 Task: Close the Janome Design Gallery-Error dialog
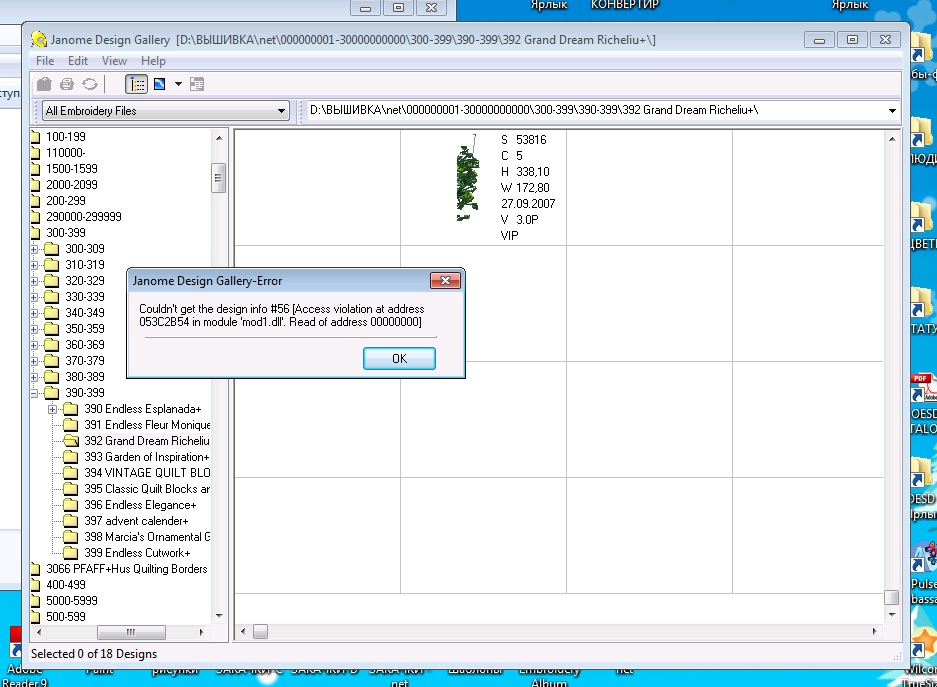coord(445,280)
